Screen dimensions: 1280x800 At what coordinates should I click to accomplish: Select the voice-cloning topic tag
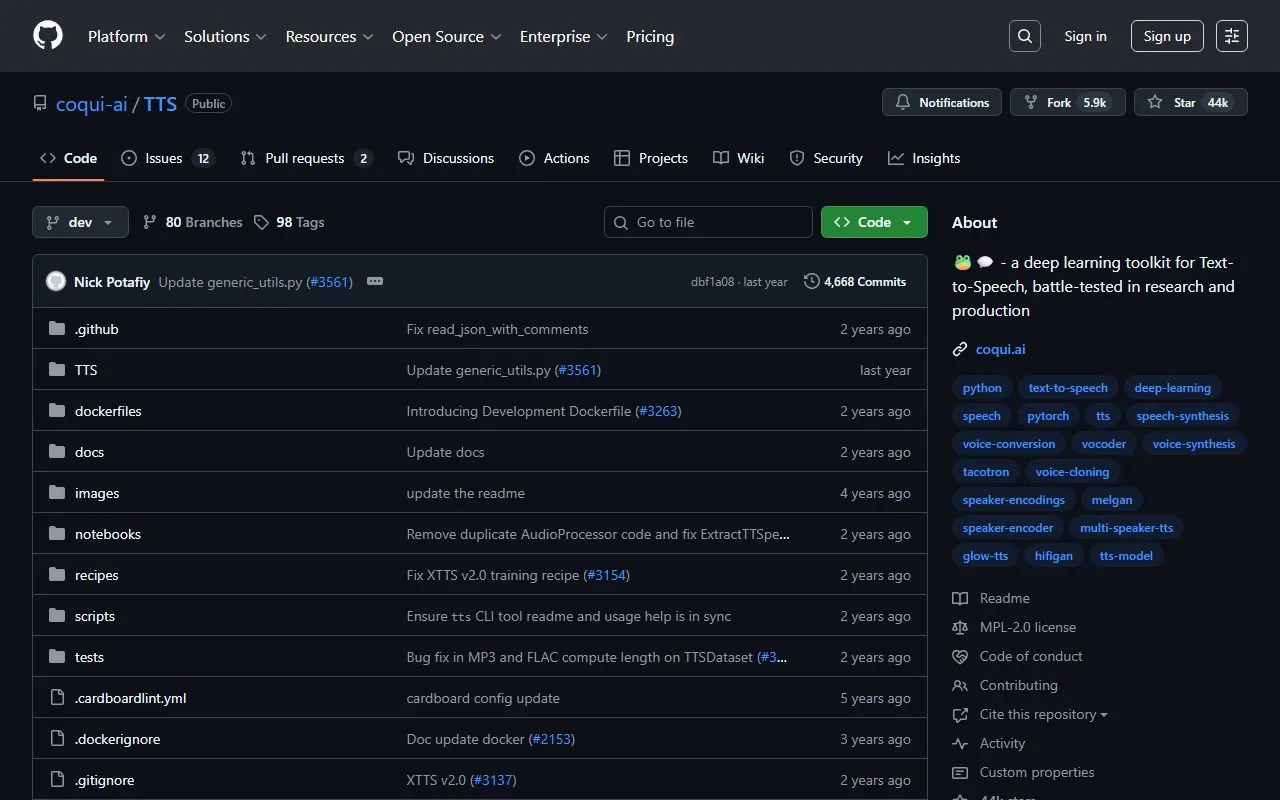[1072, 472]
